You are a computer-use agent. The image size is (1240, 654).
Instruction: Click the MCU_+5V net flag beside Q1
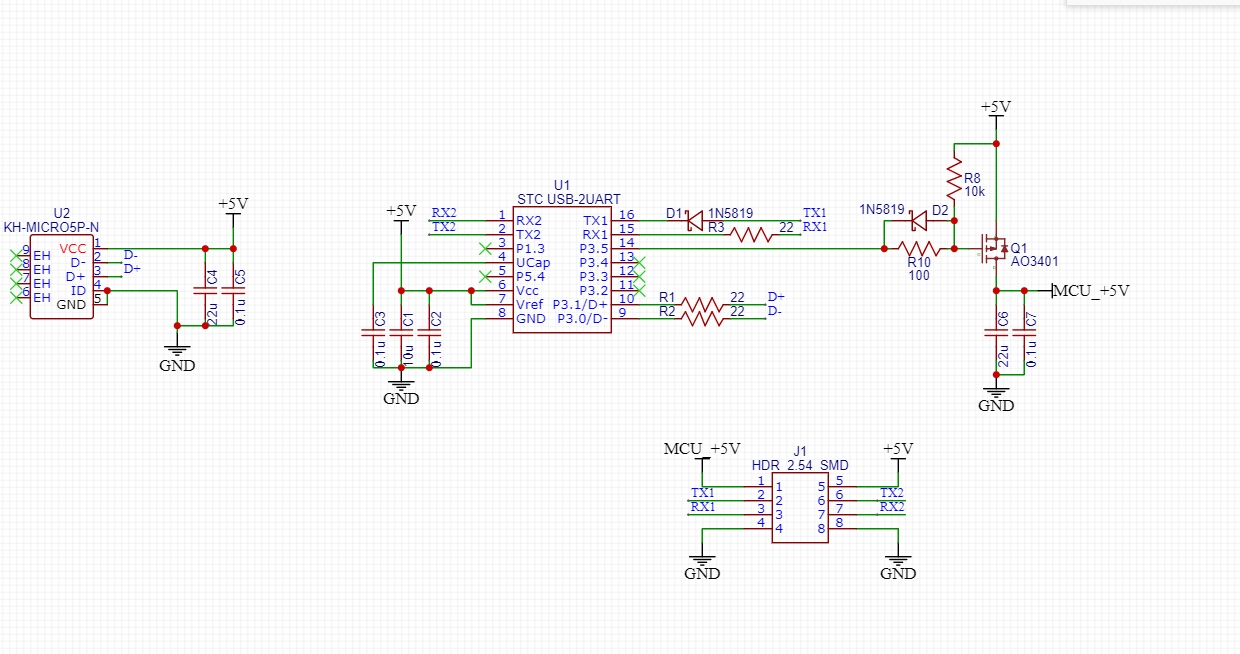tap(1091, 291)
